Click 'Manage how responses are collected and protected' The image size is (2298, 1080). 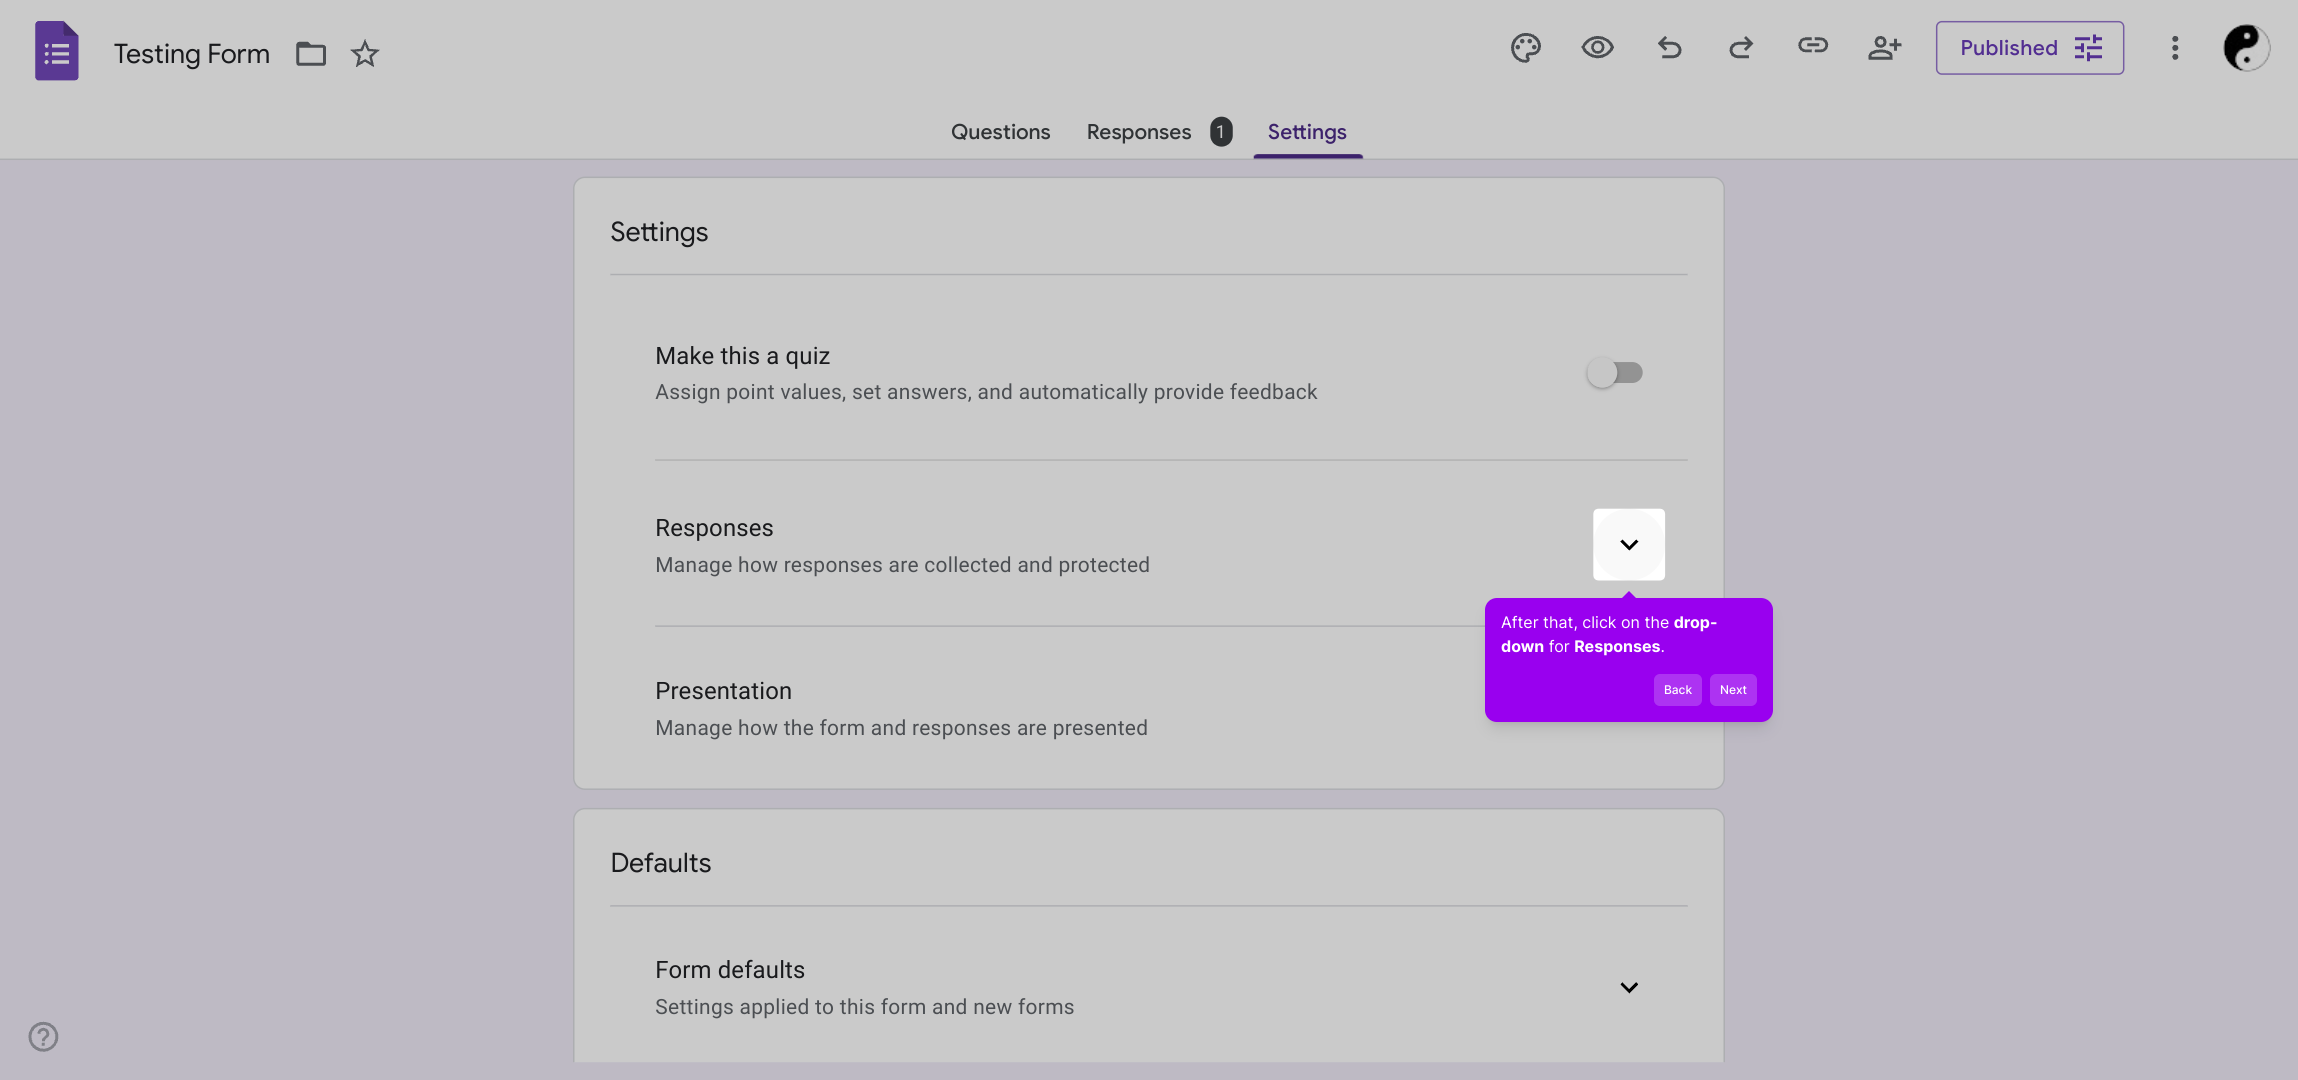pyautogui.click(x=902, y=565)
